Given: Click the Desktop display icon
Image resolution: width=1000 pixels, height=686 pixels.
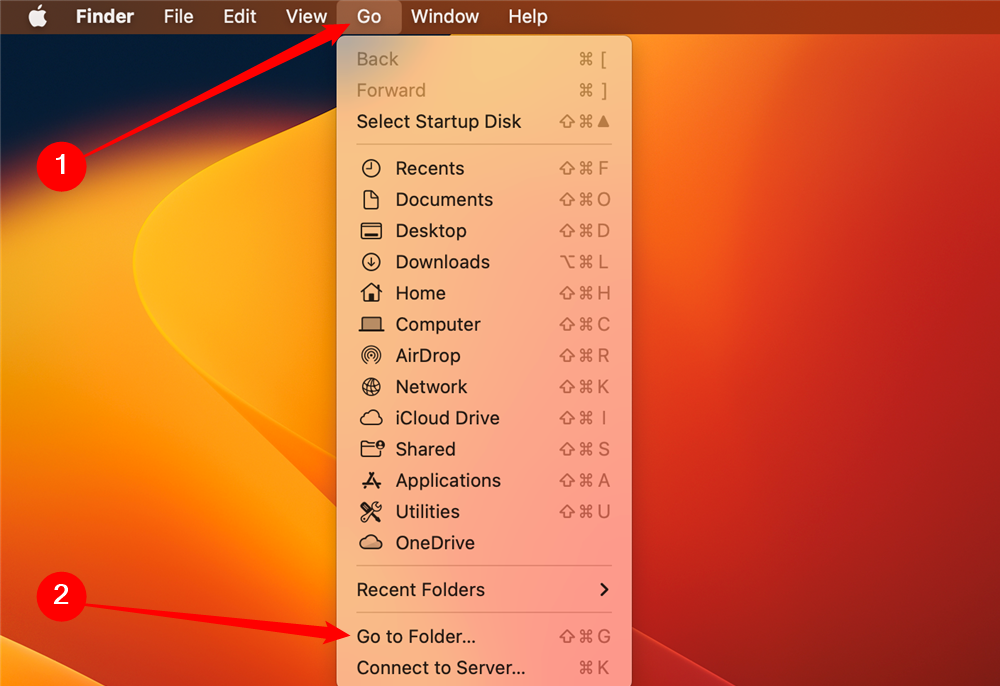Looking at the screenshot, I should tap(371, 231).
